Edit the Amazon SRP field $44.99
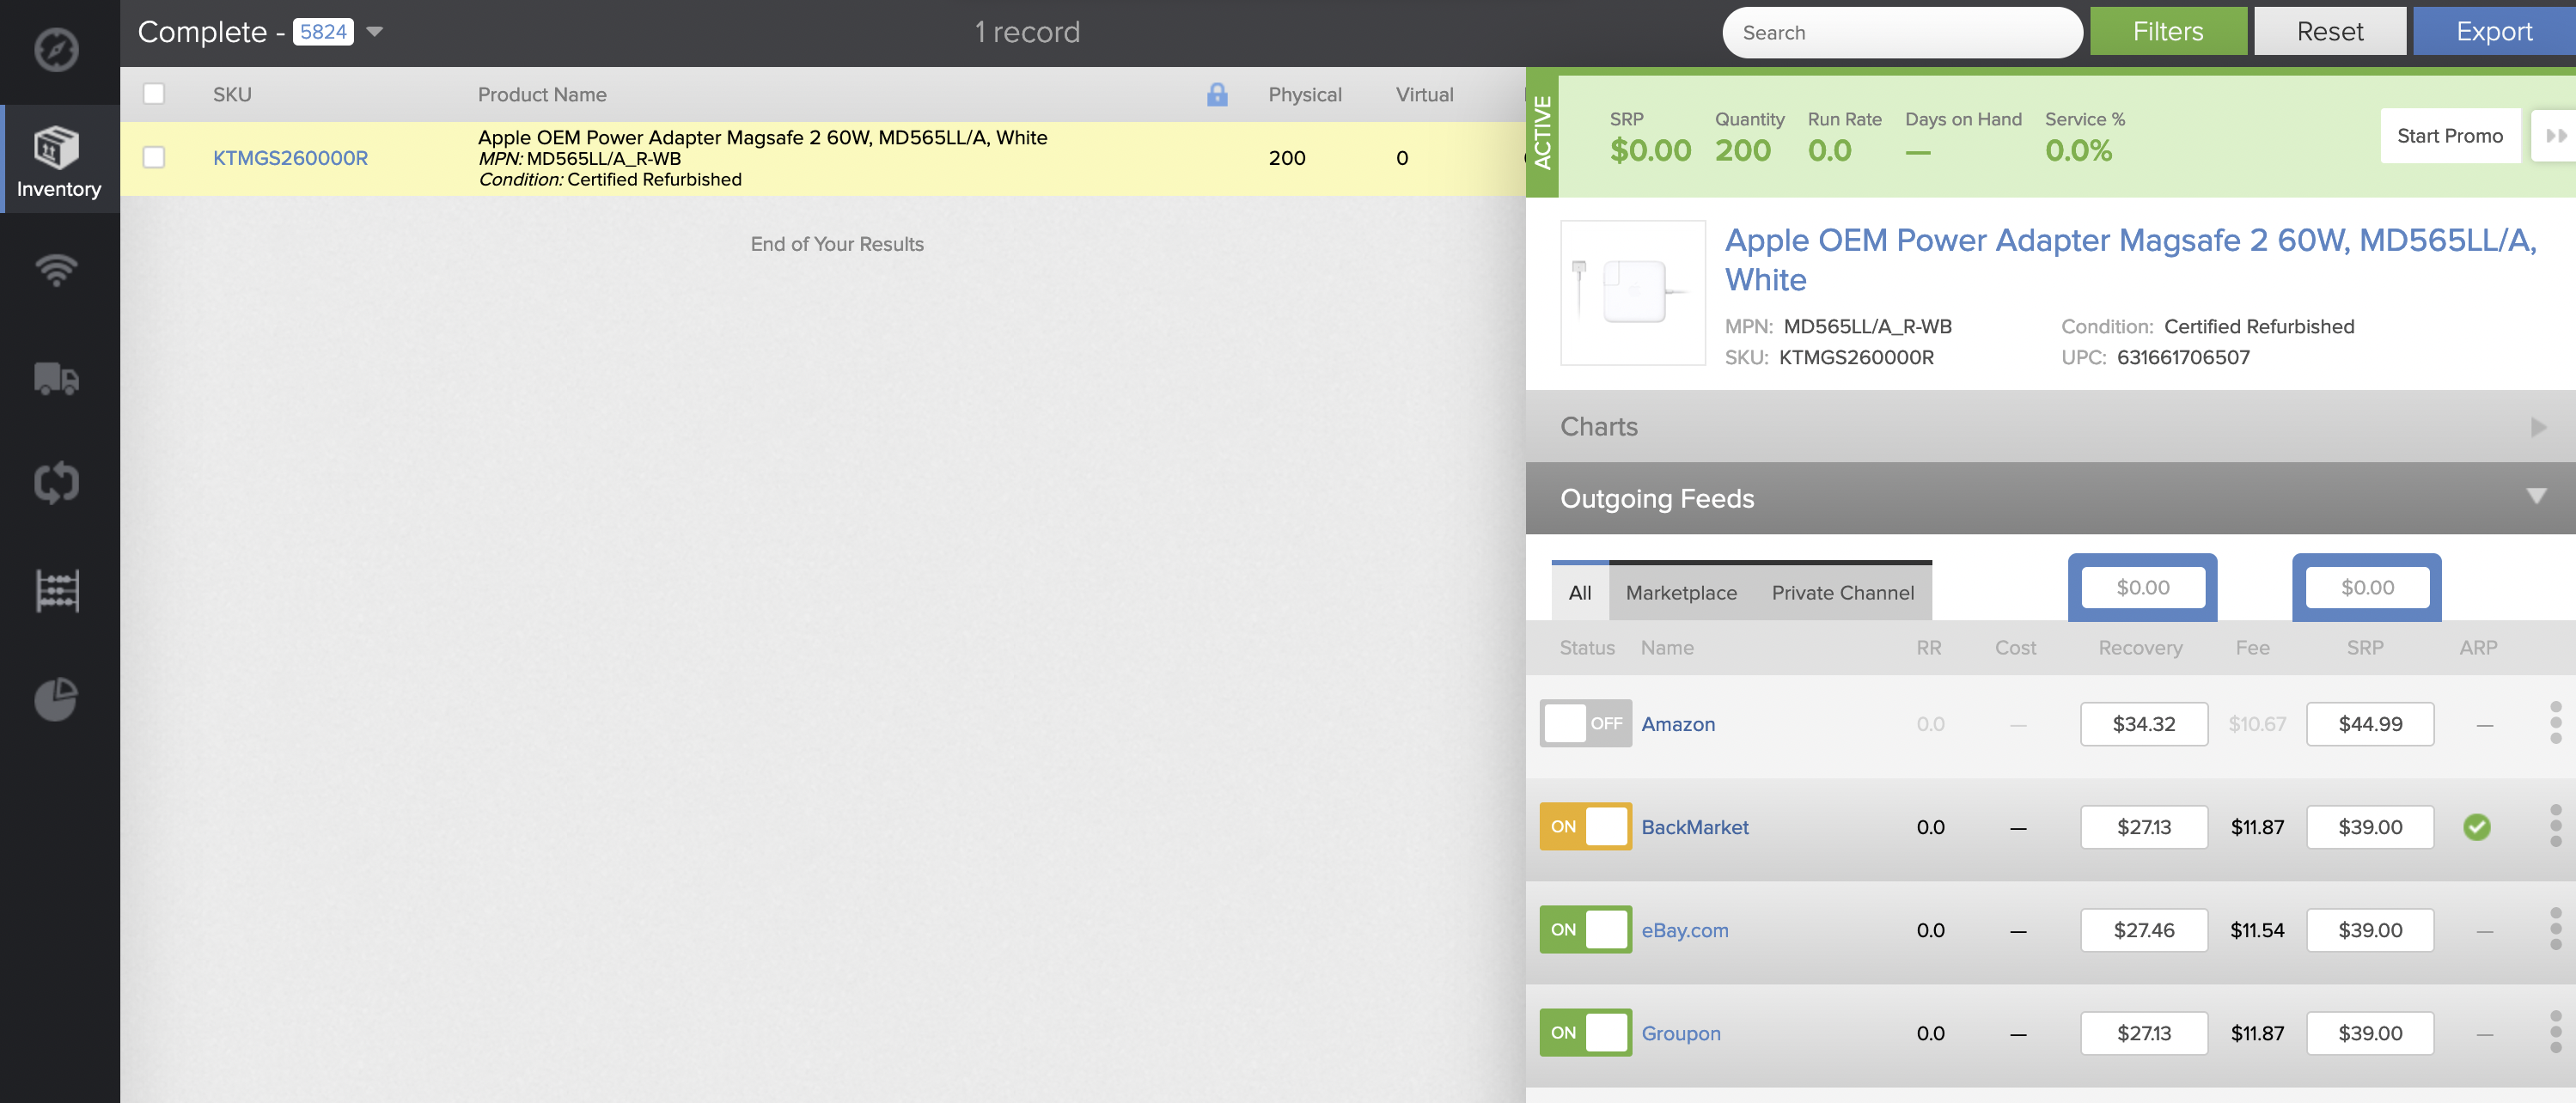2576x1103 pixels. pos(2370,724)
